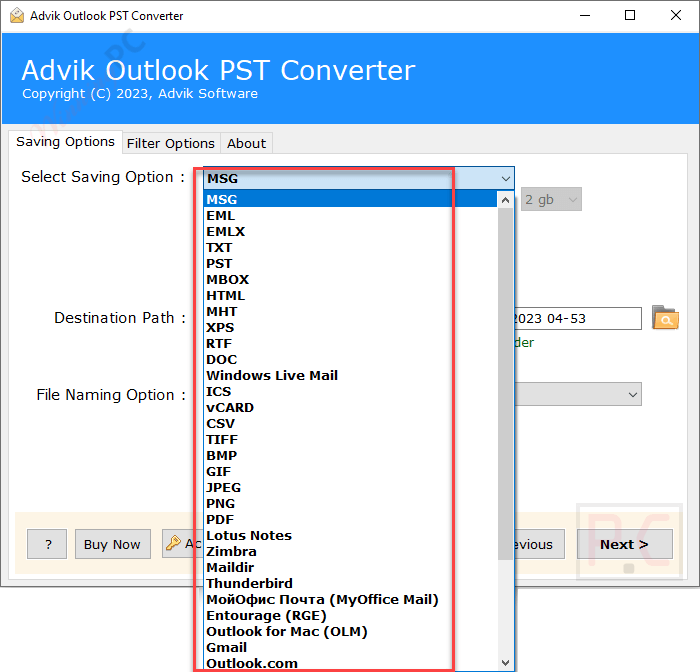The height and width of the screenshot is (672, 700).
Task: Select Zimbra in the dropdown
Action: (x=350, y=551)
